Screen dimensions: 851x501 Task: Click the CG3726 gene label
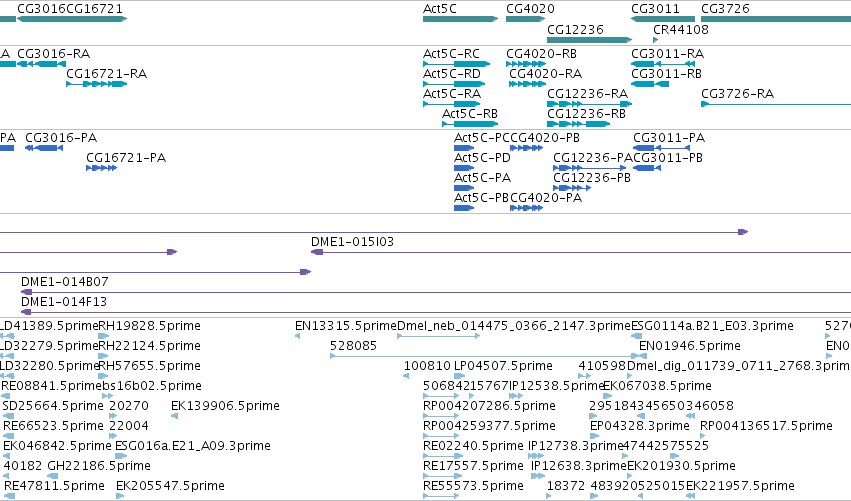725,9
